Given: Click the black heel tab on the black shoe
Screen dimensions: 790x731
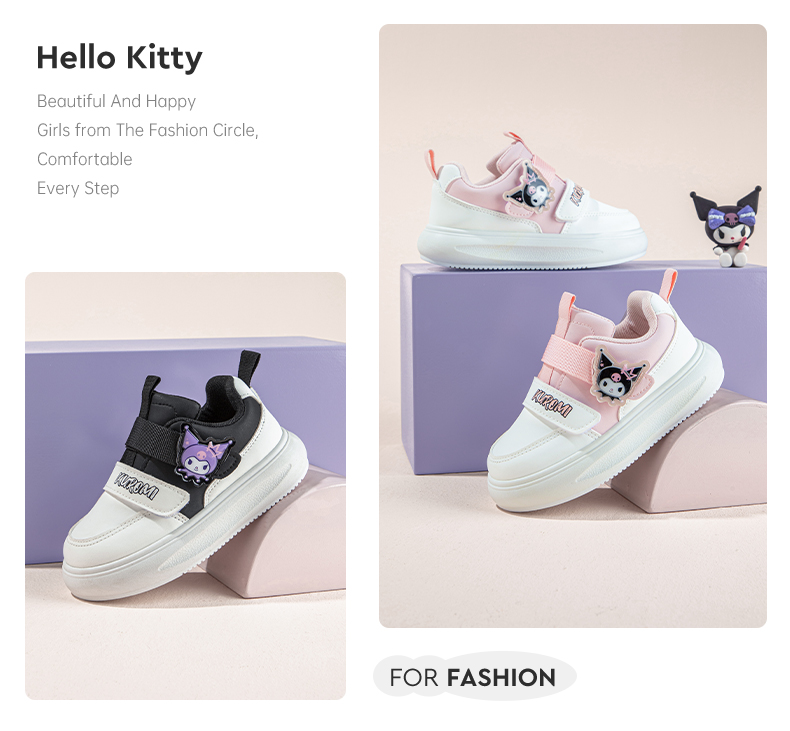Looking at the screenshot, I should click(x=248, y=361).
